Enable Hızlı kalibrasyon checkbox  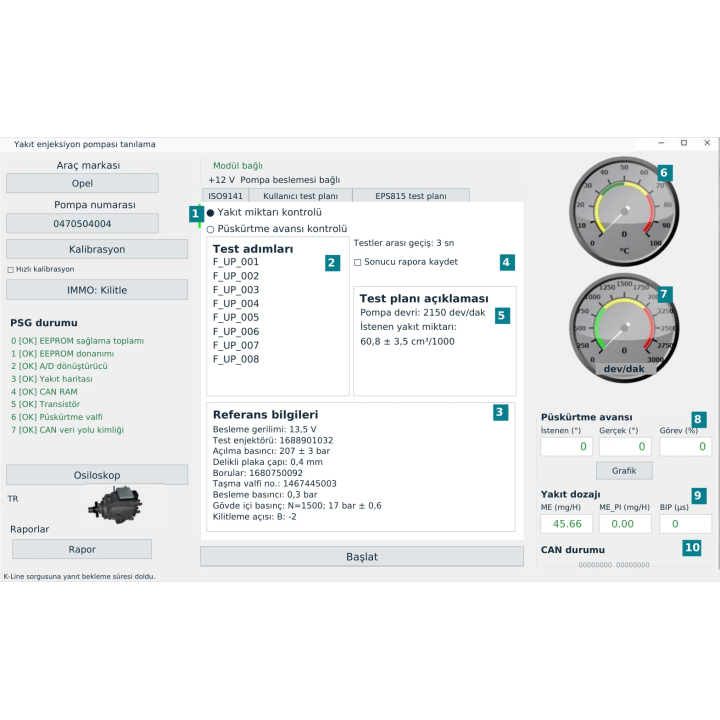pos(10,270)
